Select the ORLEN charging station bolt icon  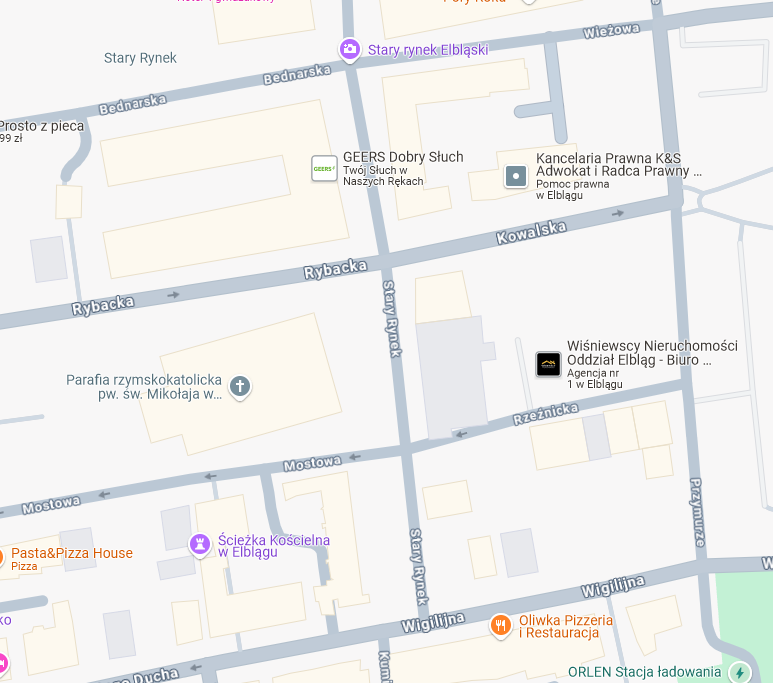(740, 673)
